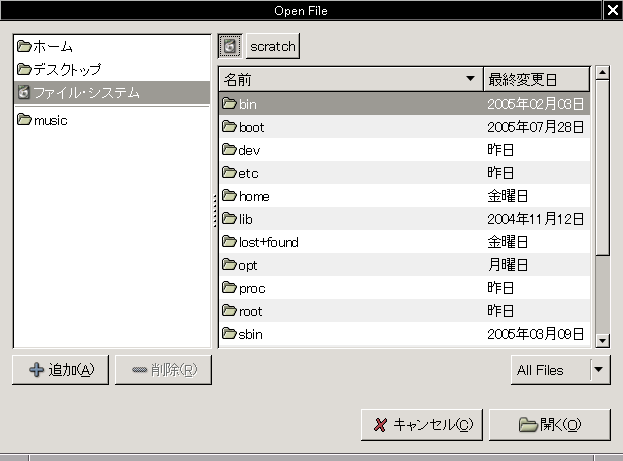Select 昨日 date of root row

click(500, 311)
